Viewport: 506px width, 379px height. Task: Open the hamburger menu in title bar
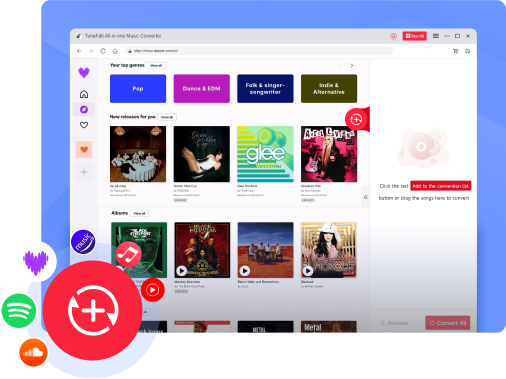(436, 36)
